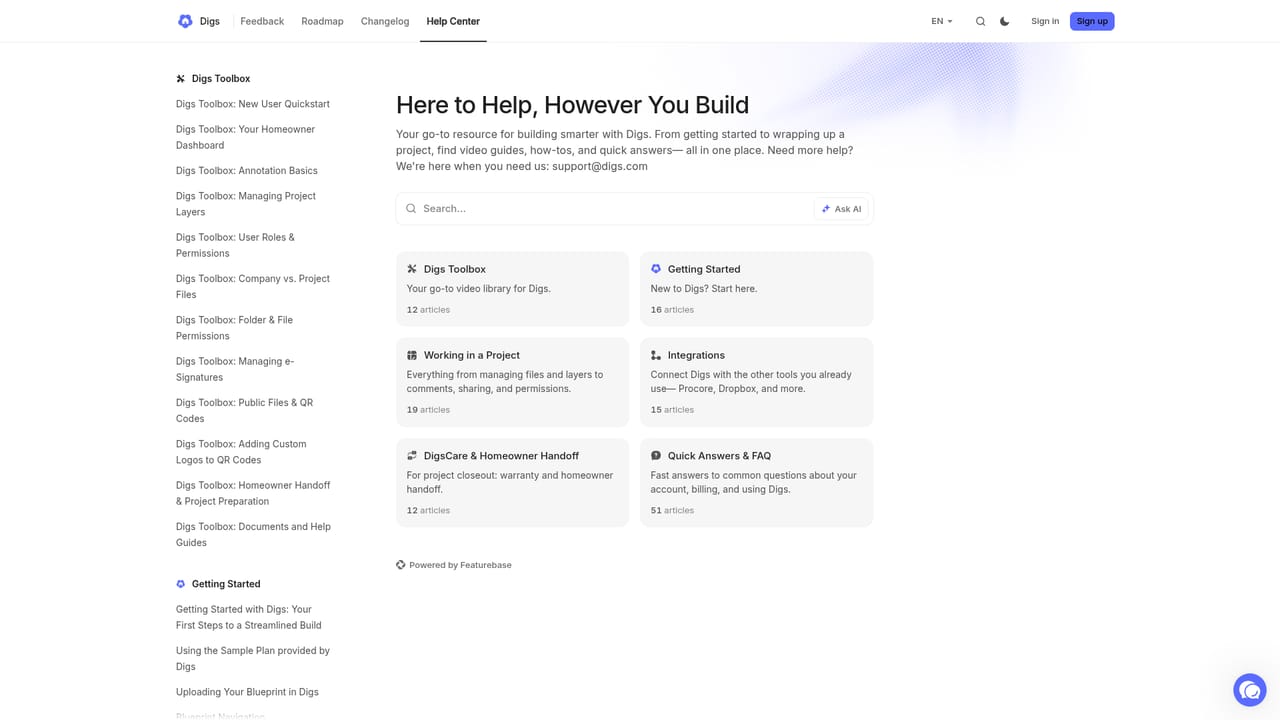Open Uploading Your Blueprint in Digs

point(247,692)
